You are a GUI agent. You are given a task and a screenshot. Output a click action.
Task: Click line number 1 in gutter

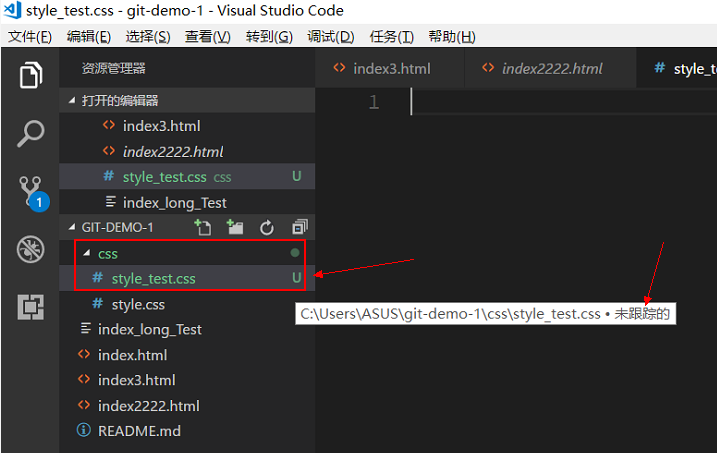(374, 101)
